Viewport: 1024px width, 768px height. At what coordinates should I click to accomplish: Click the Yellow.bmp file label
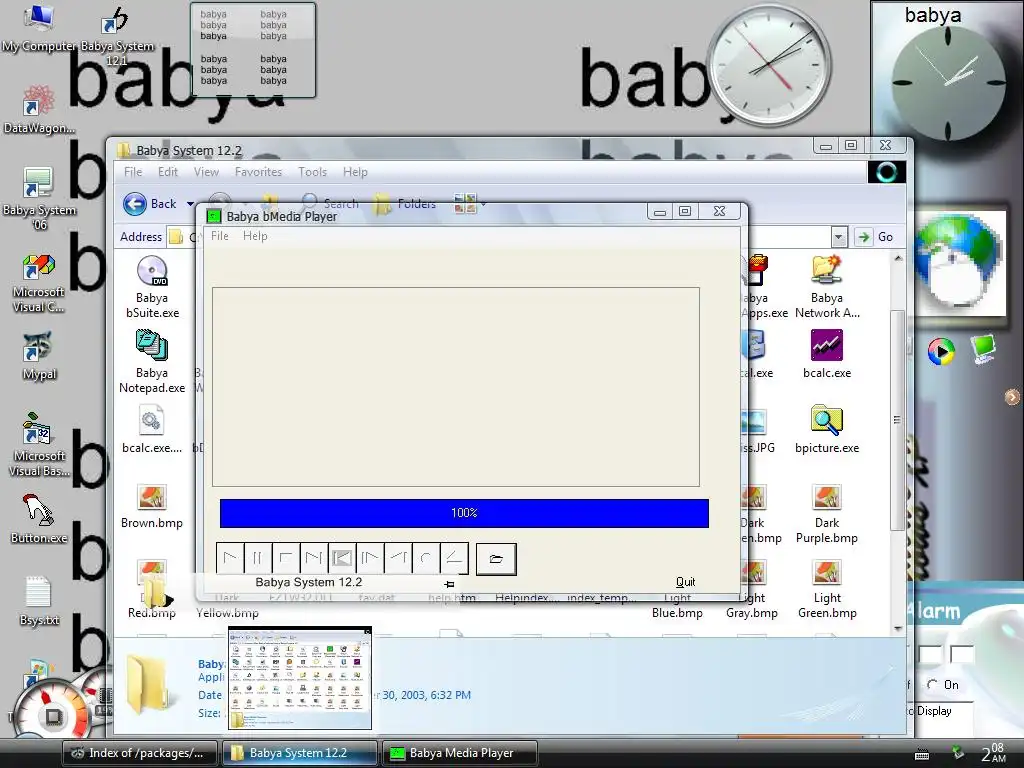coord(227,613)
